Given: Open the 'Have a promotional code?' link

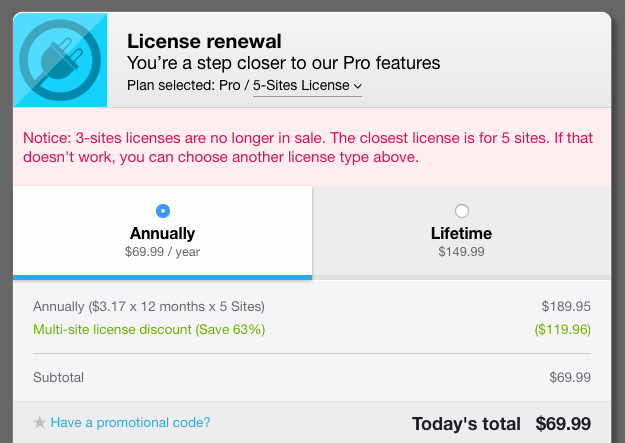Looking at the screenshot, I should point(130,422).
